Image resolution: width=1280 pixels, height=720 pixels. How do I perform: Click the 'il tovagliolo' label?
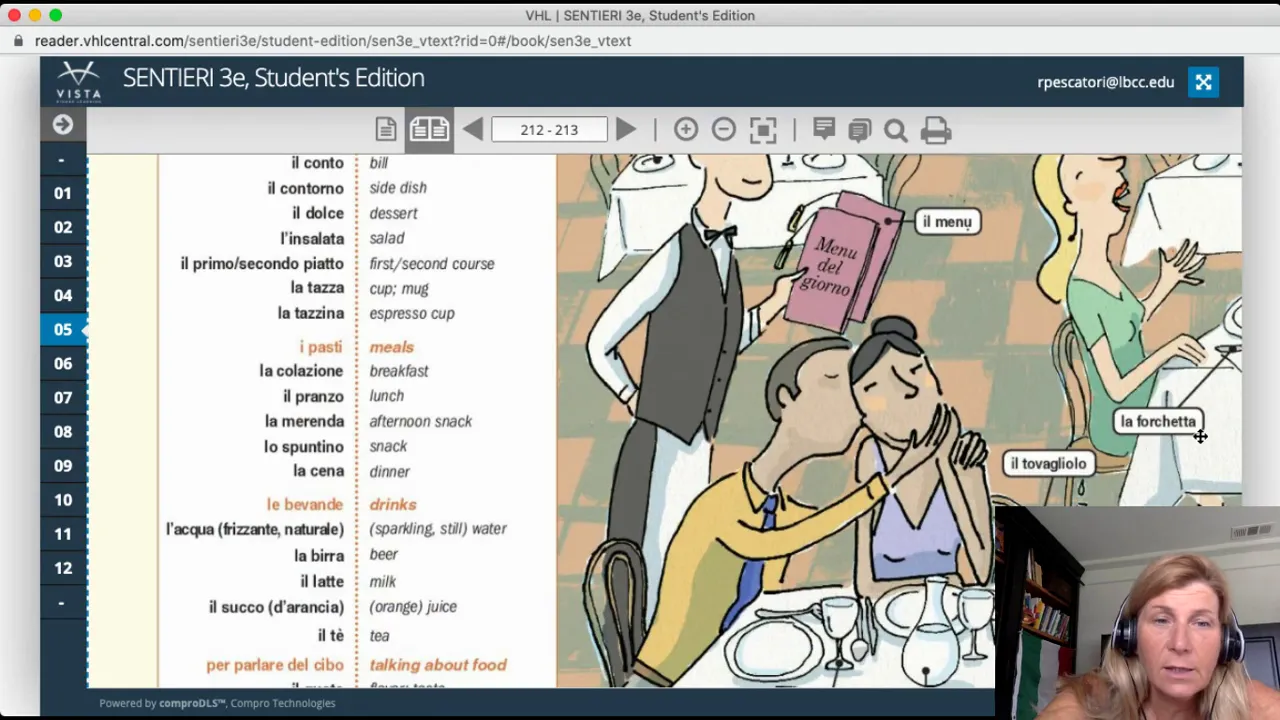[x=1048, y=463]
